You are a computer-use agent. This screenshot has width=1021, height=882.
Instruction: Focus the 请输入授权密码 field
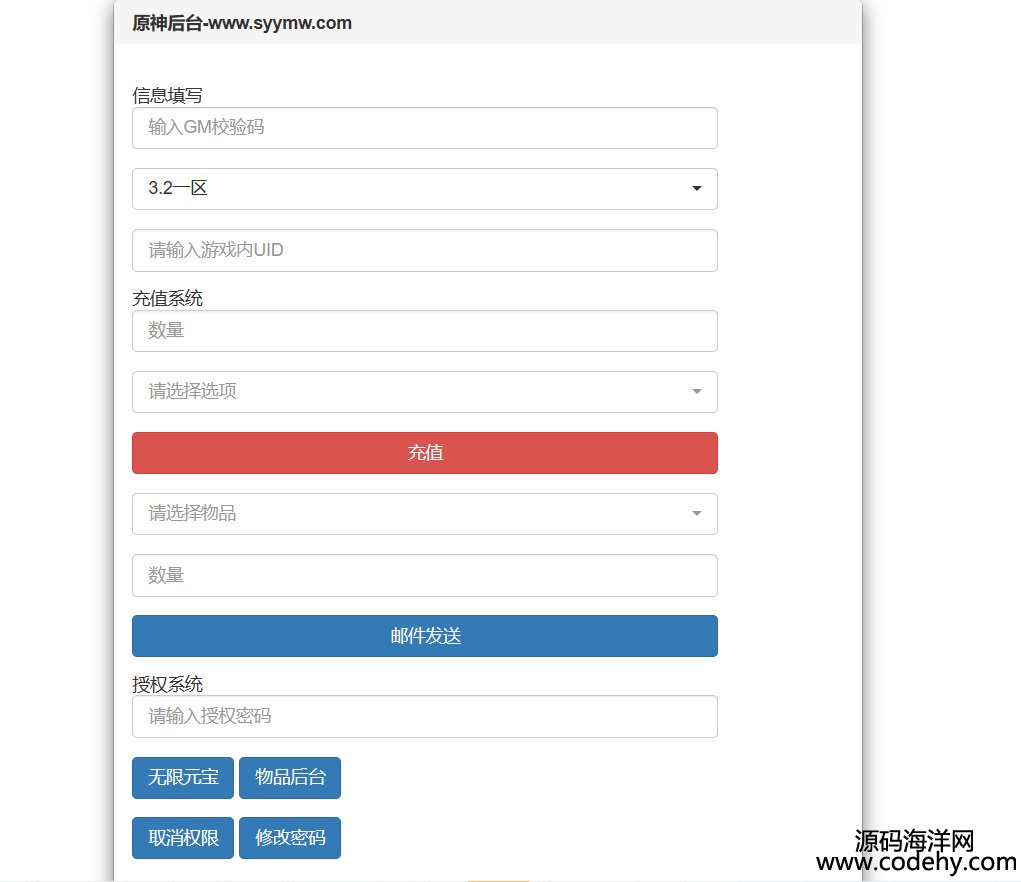(x=425, y=717)
